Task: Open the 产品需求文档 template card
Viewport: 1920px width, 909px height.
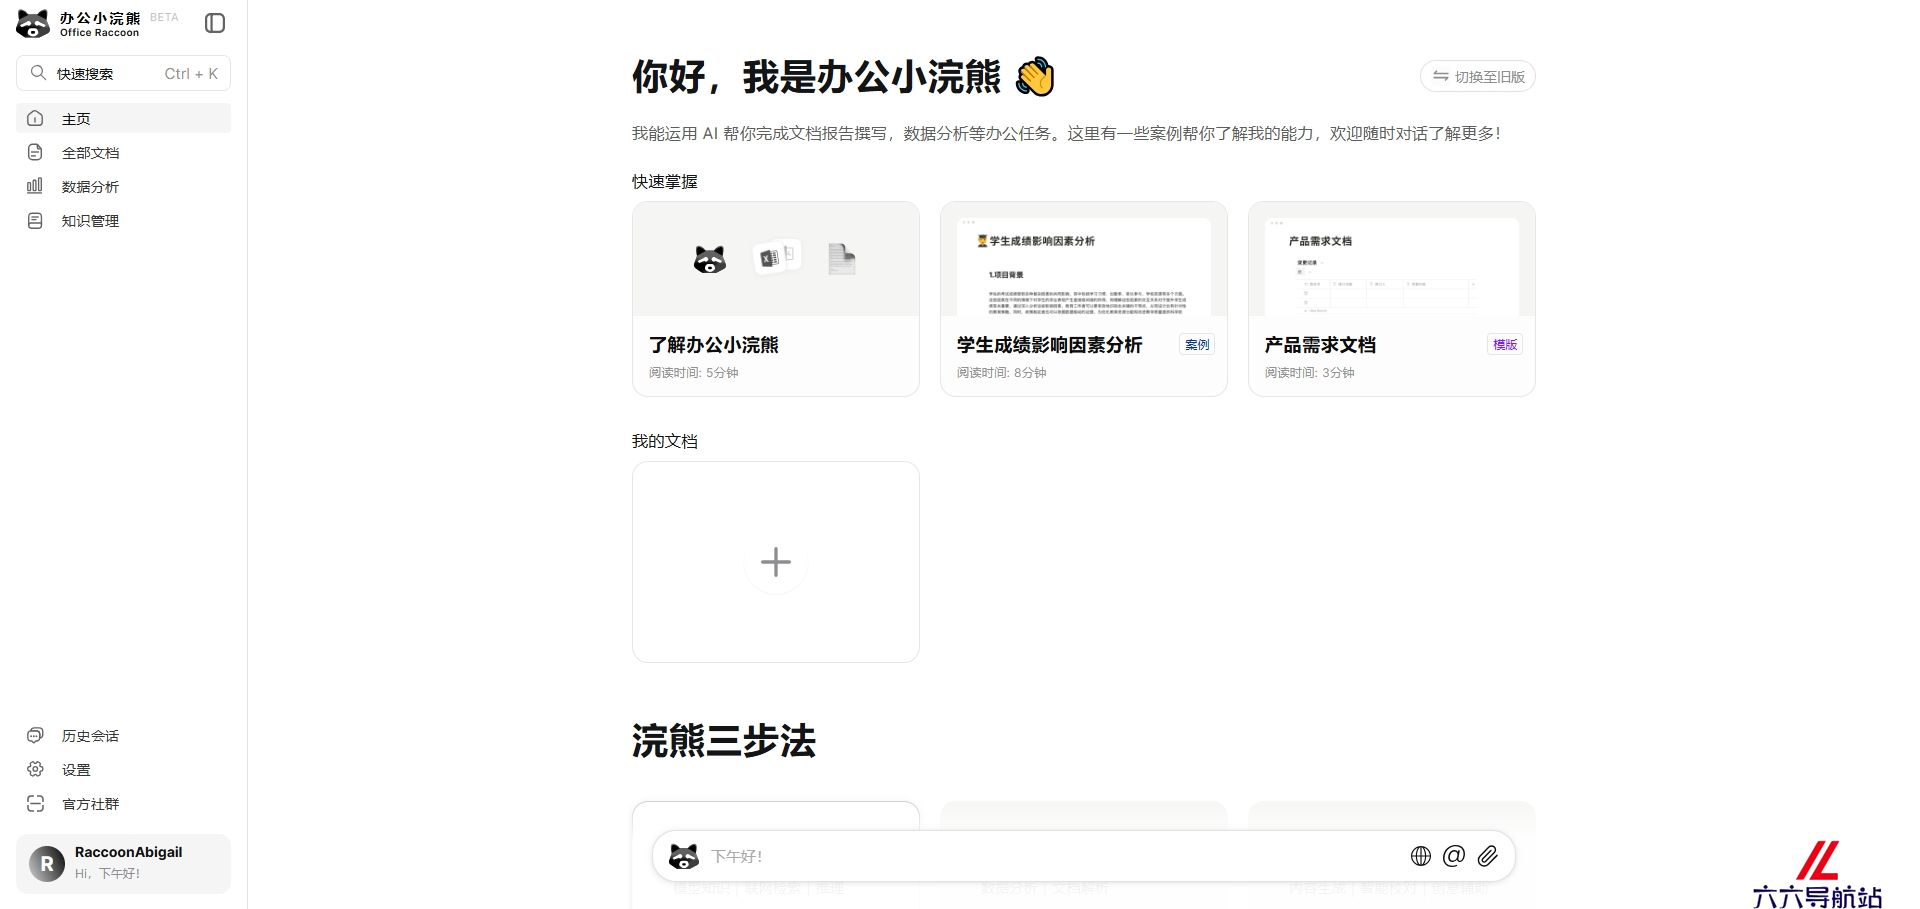Action: click(x=1391, y=299)
